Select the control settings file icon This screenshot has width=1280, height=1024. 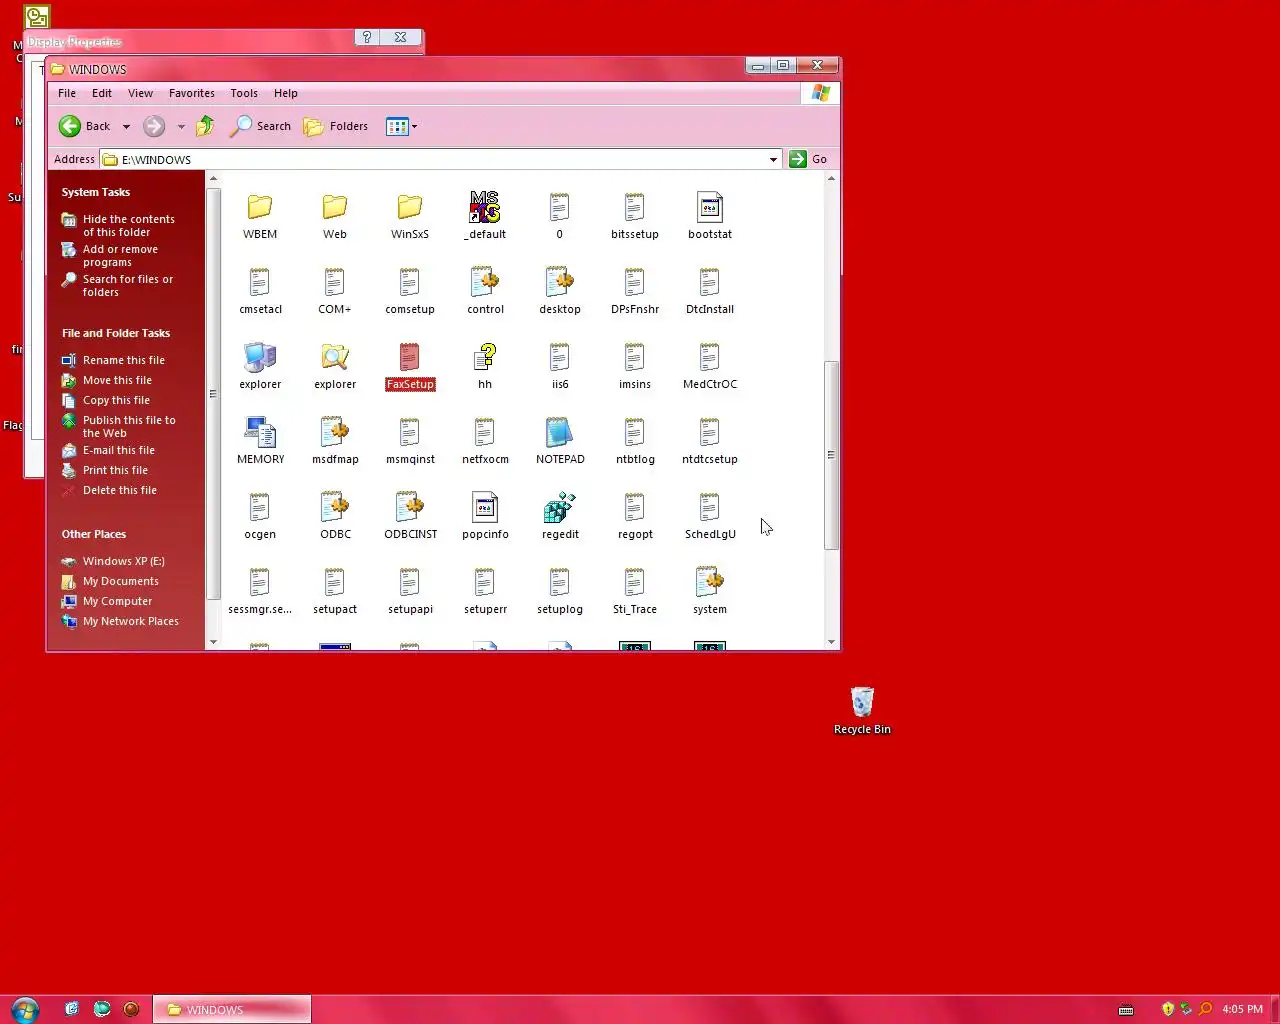[485, 282]
